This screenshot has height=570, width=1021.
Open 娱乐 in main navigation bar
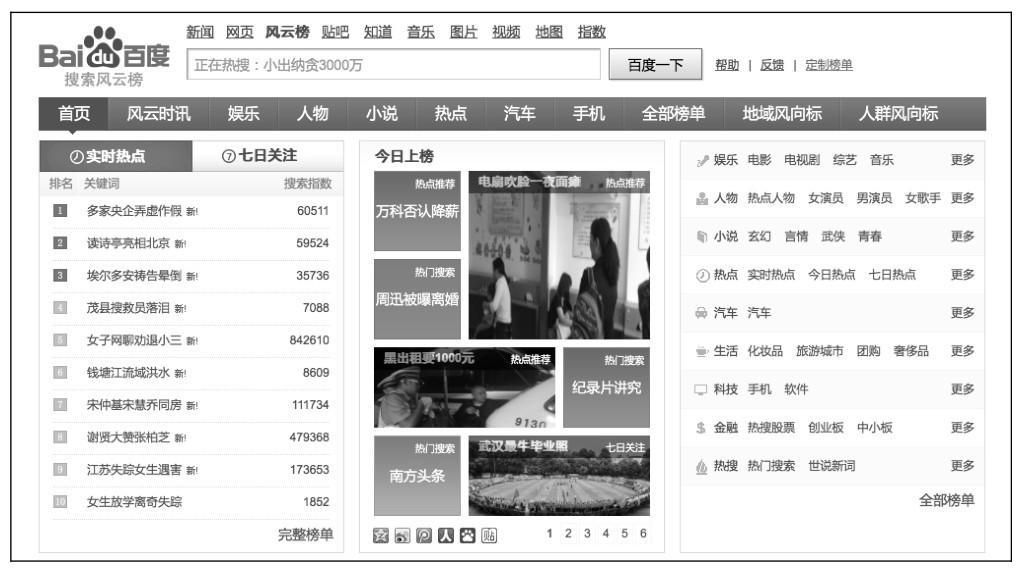pos(244,113)
